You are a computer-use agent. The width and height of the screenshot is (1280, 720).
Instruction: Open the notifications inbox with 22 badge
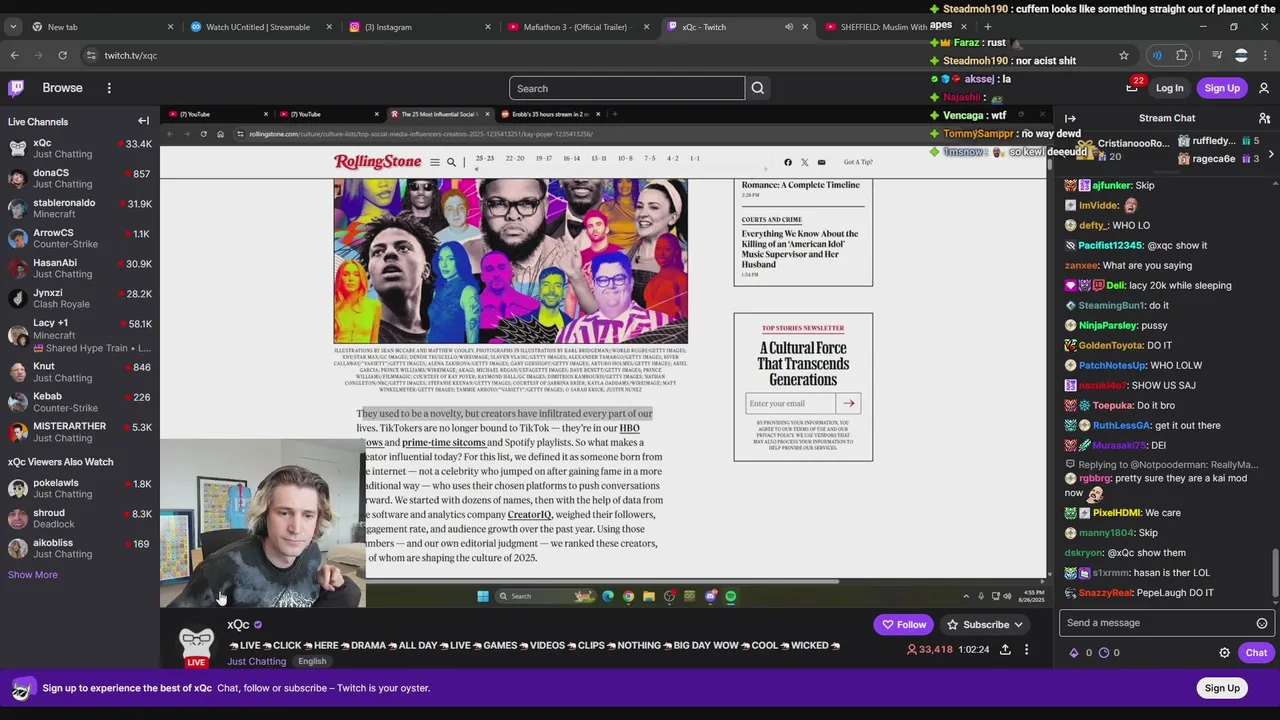1132,88
